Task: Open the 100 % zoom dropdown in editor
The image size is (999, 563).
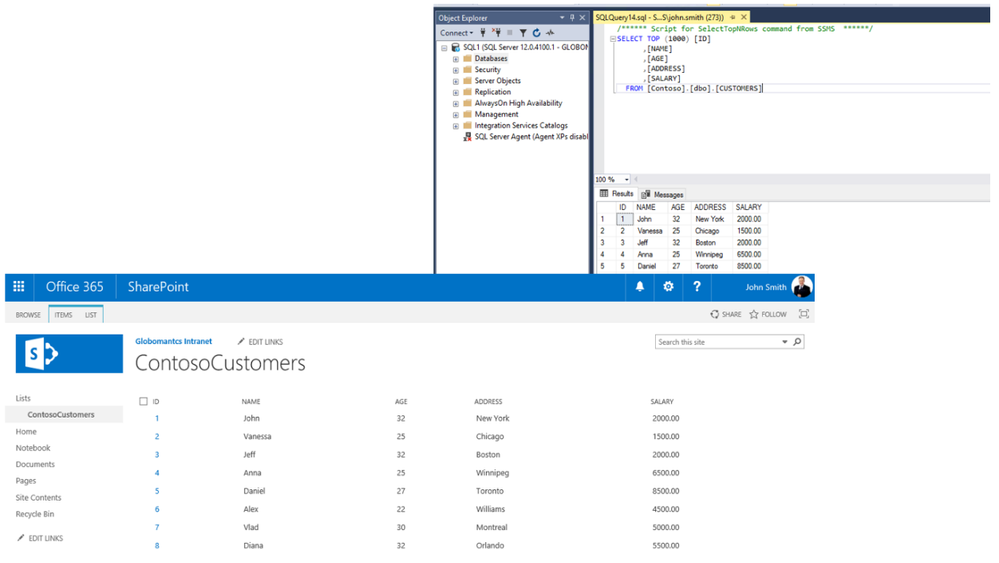Action: click(x=627, y=180)
